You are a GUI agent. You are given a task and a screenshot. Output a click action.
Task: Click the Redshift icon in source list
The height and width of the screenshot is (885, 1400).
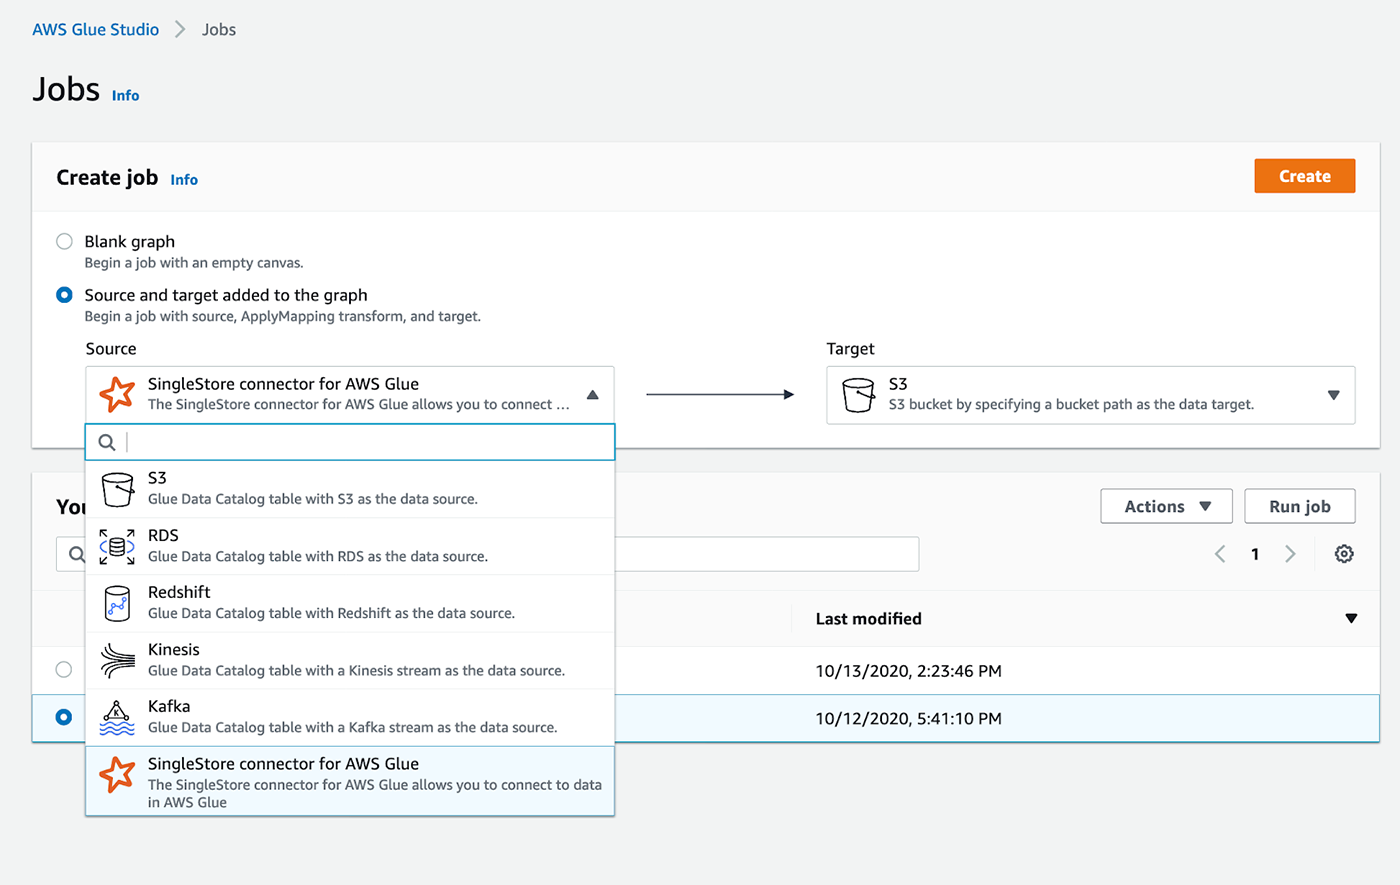coord(117,603)
